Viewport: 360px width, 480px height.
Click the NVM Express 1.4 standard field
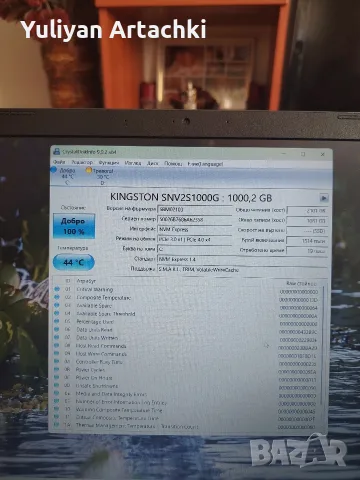click(242, 259)
